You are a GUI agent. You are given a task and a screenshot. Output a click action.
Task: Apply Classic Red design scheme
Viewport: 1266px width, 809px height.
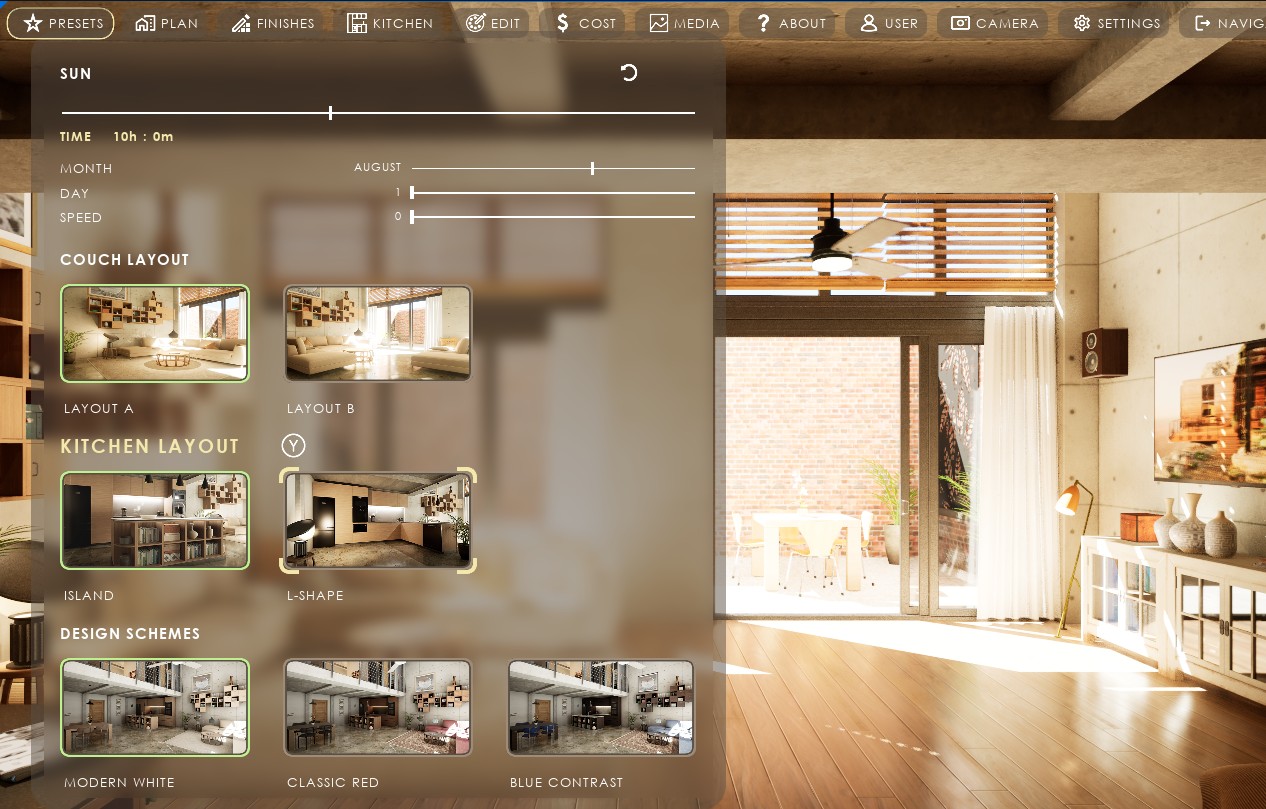(378, 707)
